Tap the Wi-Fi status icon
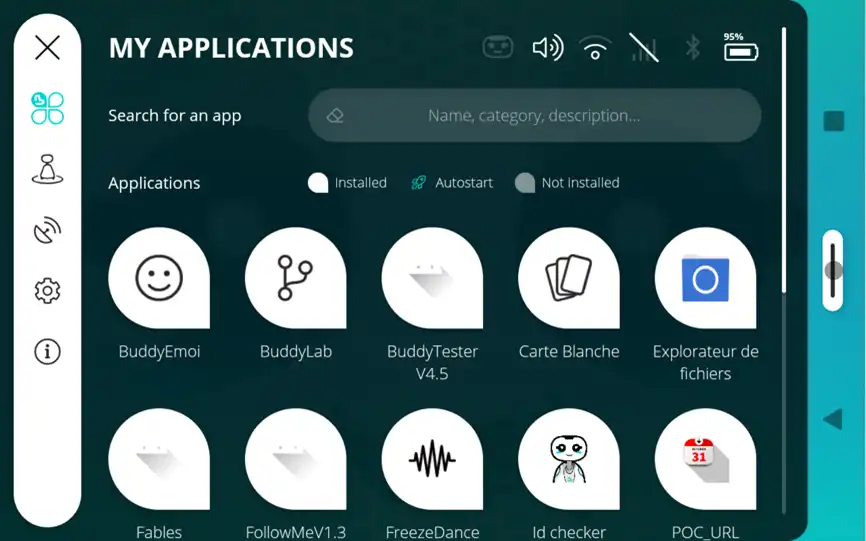Viewport: 866px width, 541px height. [595, 47]
